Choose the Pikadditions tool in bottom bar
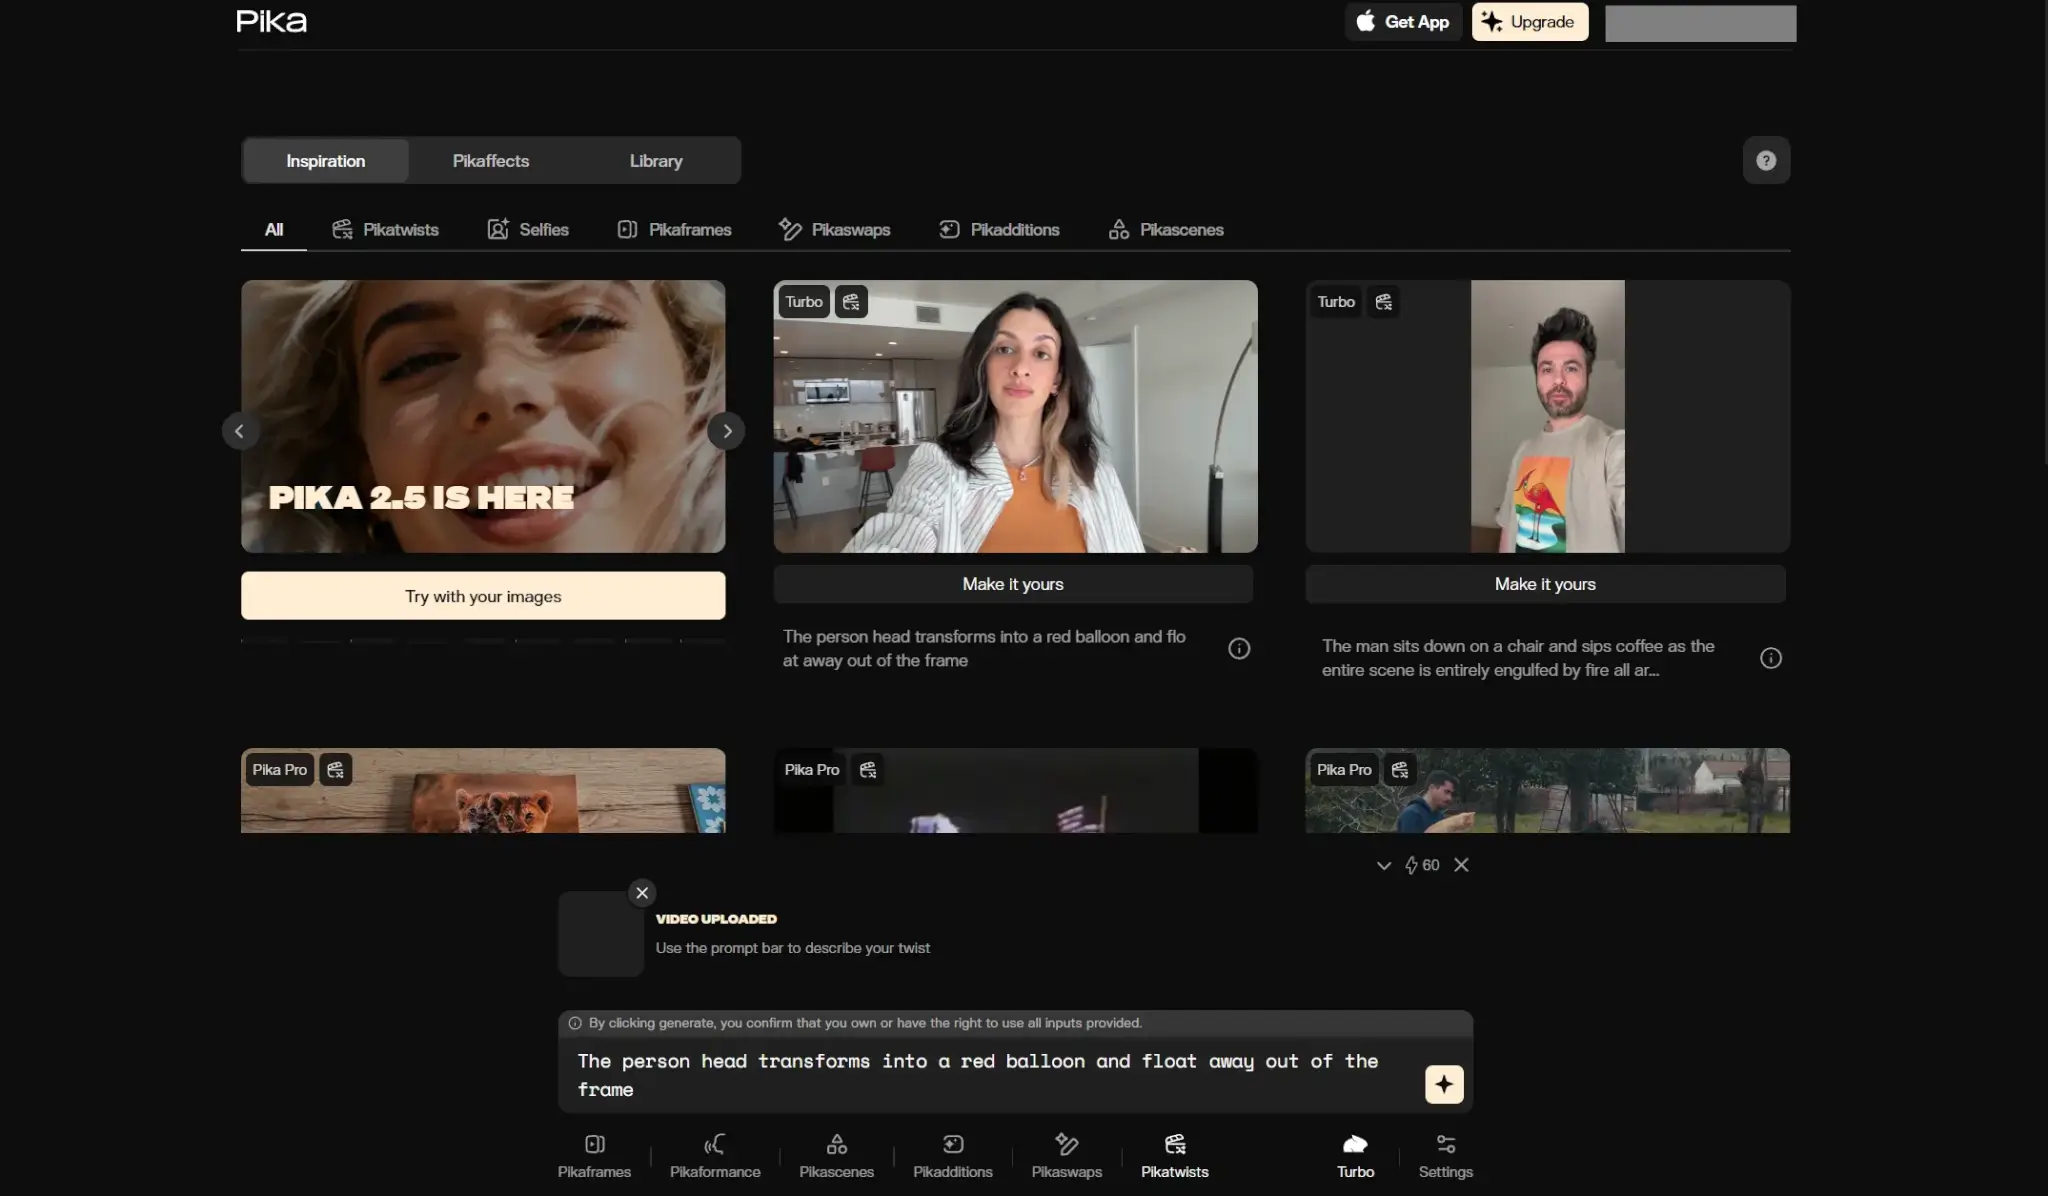Screen dimensions: 2048x1196 pos(952,1155)
